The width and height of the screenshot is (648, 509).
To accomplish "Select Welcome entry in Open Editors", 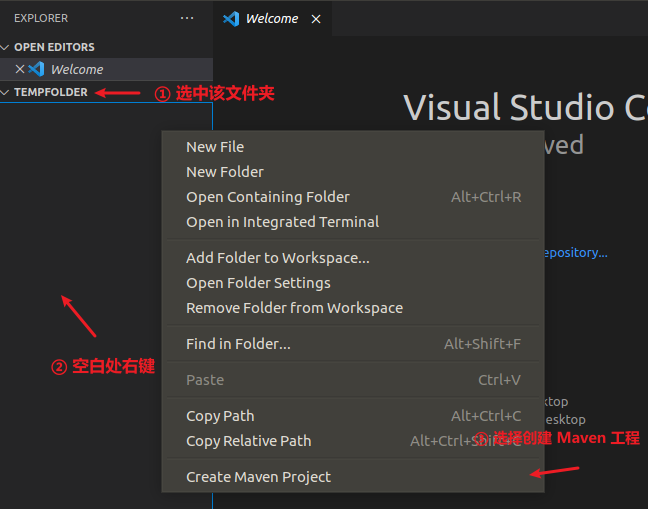I will pyautogui.click(x=107, y=69).
